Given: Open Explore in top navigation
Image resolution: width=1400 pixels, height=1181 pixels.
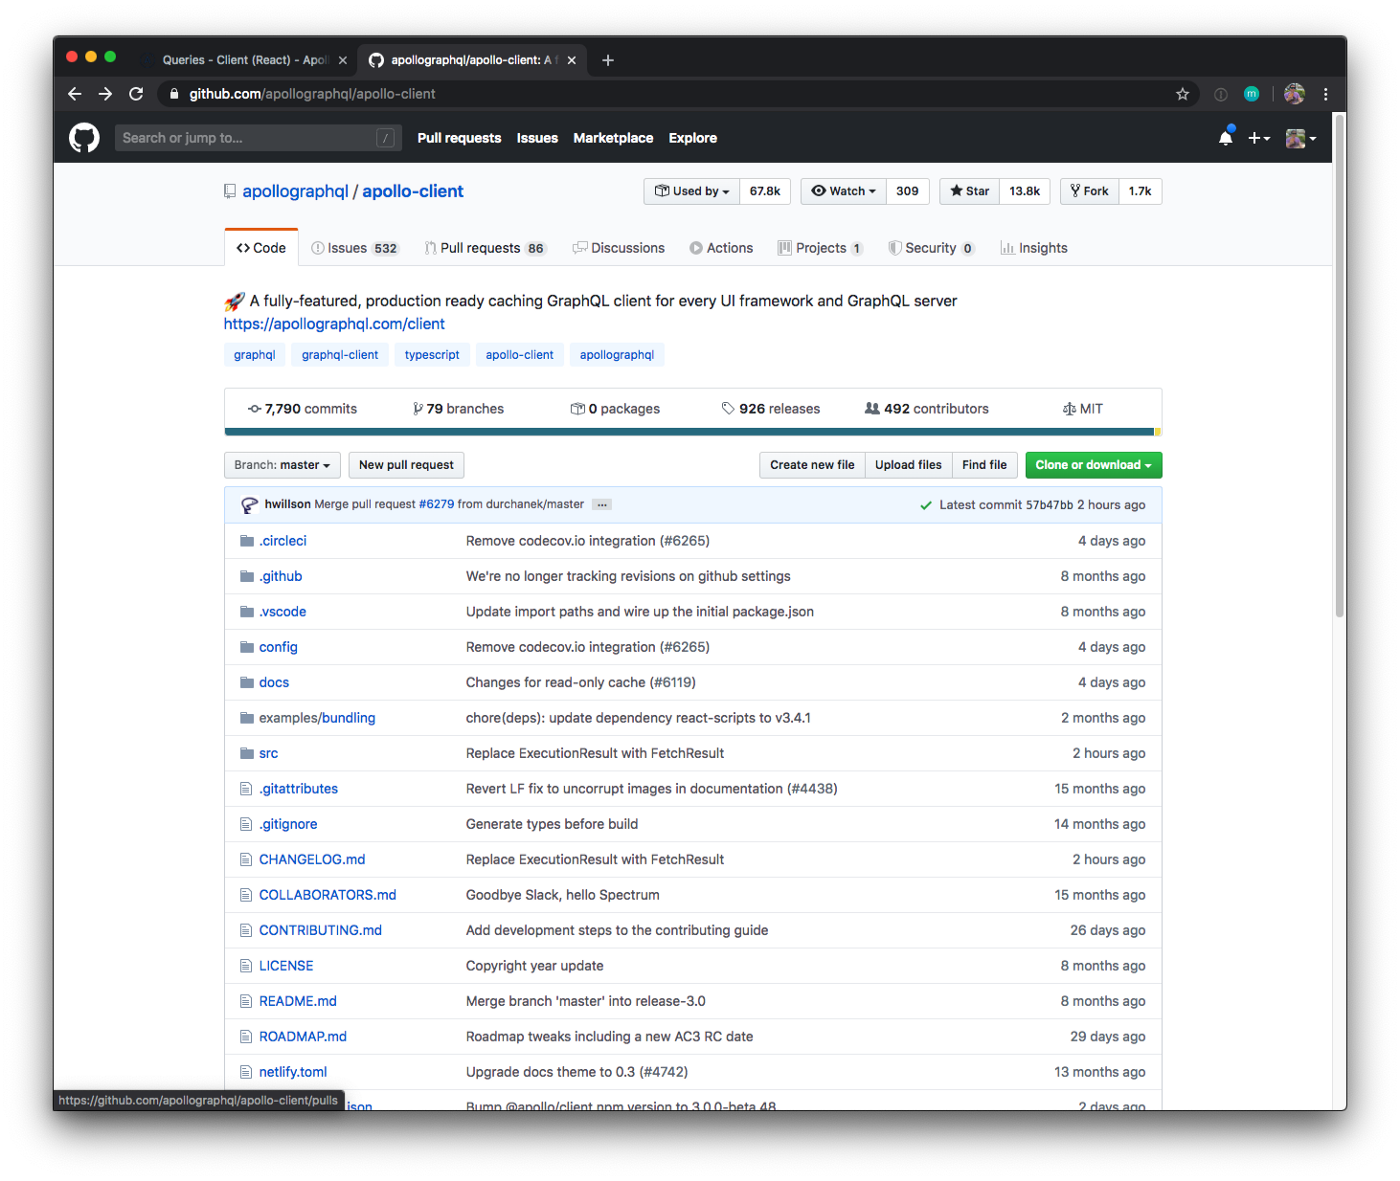Looking at the screenshot, I should (693, 138).
